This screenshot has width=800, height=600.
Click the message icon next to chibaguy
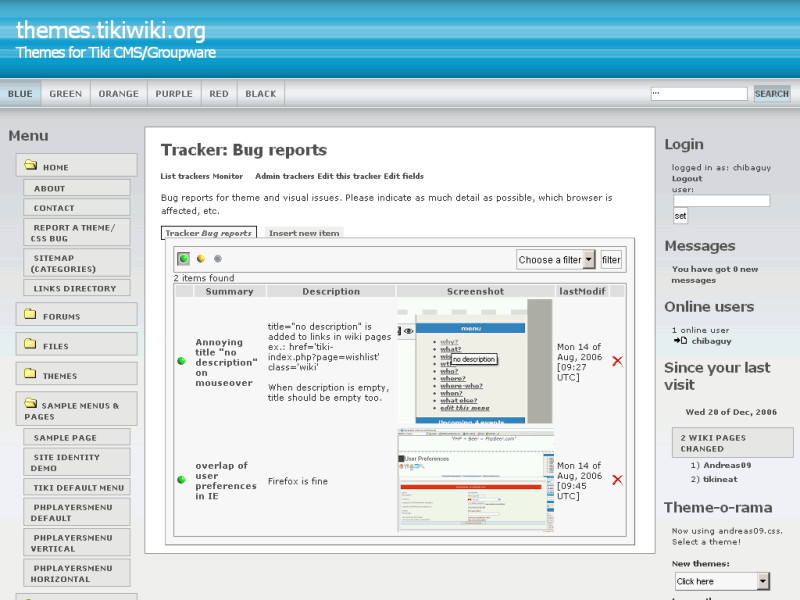tap(680, 341)
